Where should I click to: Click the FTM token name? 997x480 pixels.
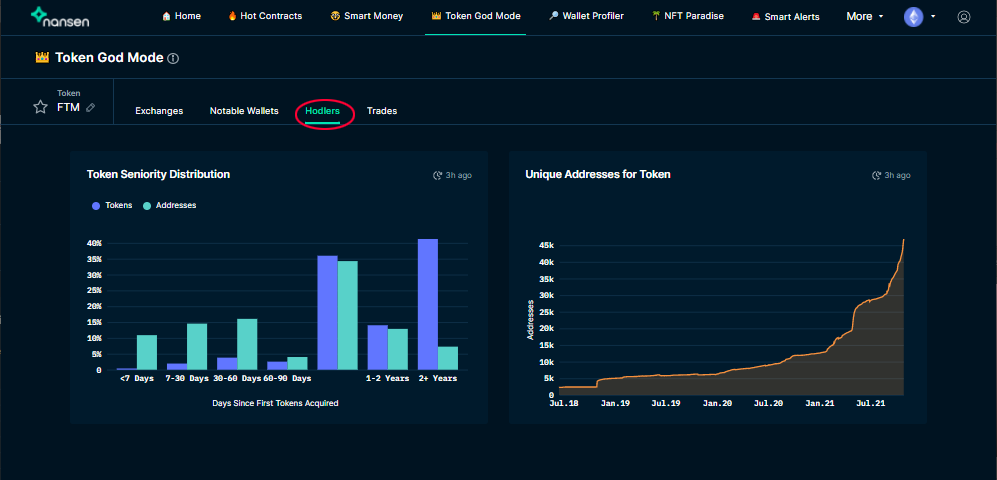point(68,107)
